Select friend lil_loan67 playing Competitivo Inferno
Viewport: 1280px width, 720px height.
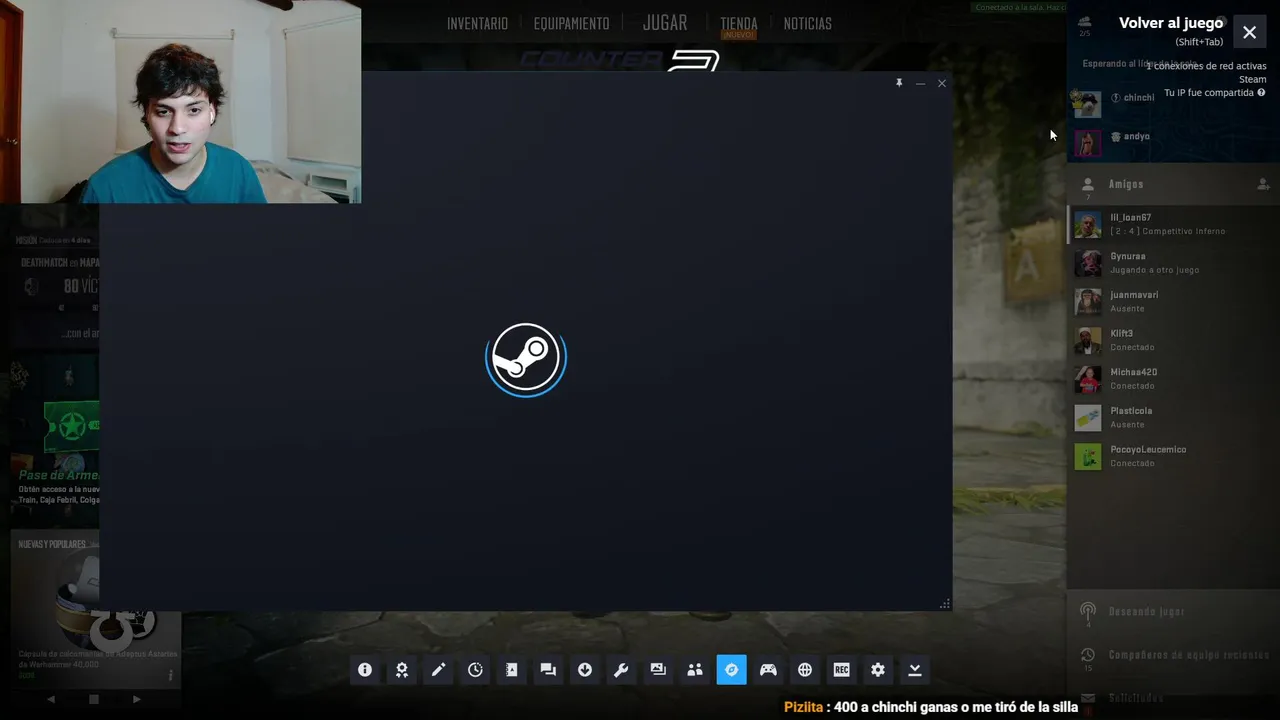1173,224
